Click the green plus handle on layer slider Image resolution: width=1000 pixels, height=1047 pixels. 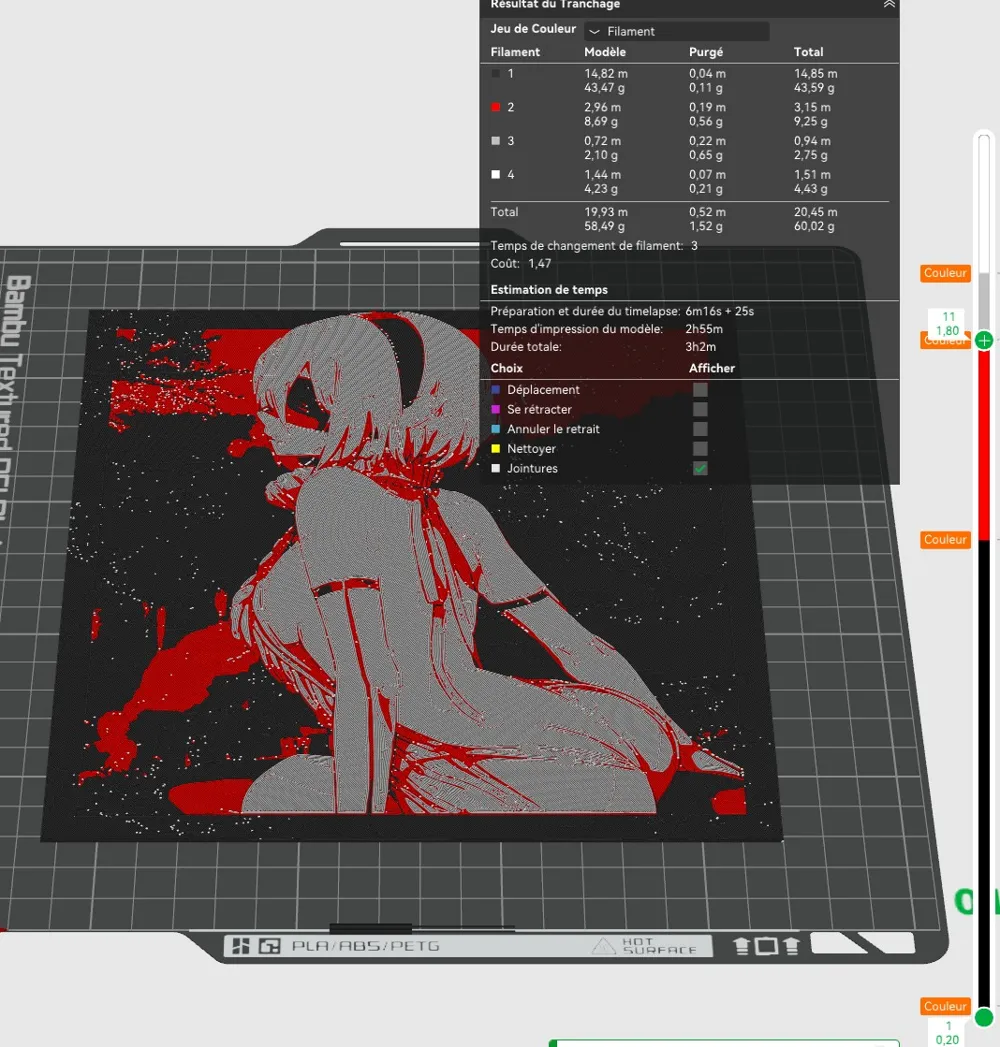984,341
